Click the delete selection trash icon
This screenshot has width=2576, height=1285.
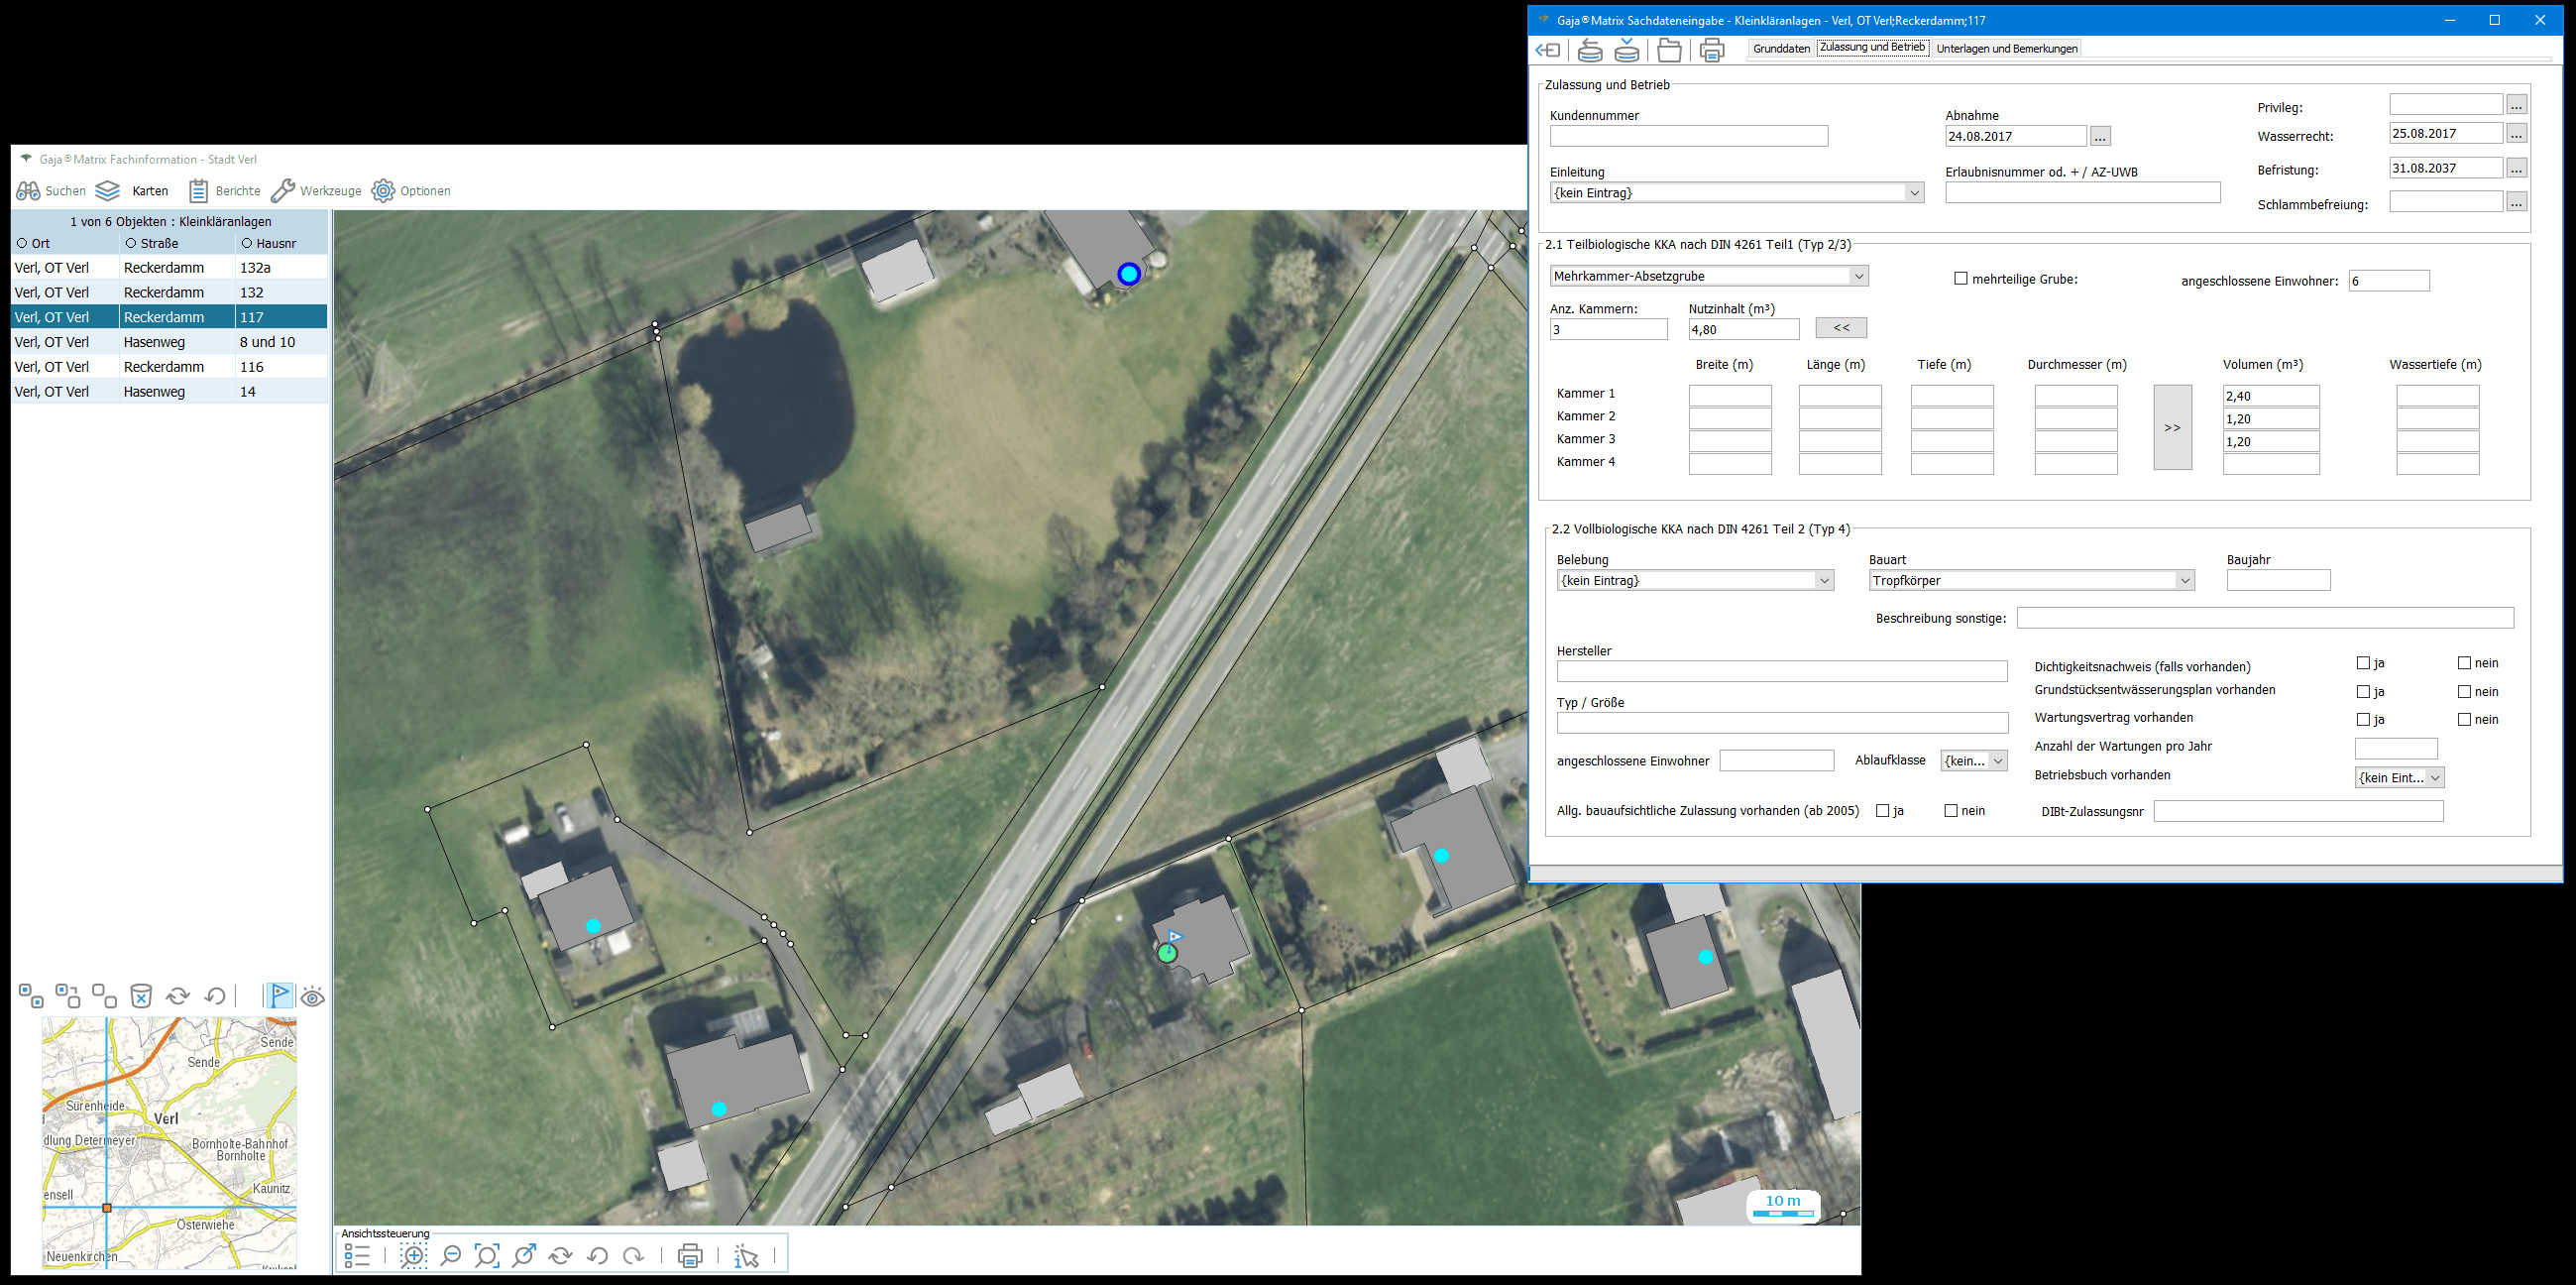tap(141, 996)
